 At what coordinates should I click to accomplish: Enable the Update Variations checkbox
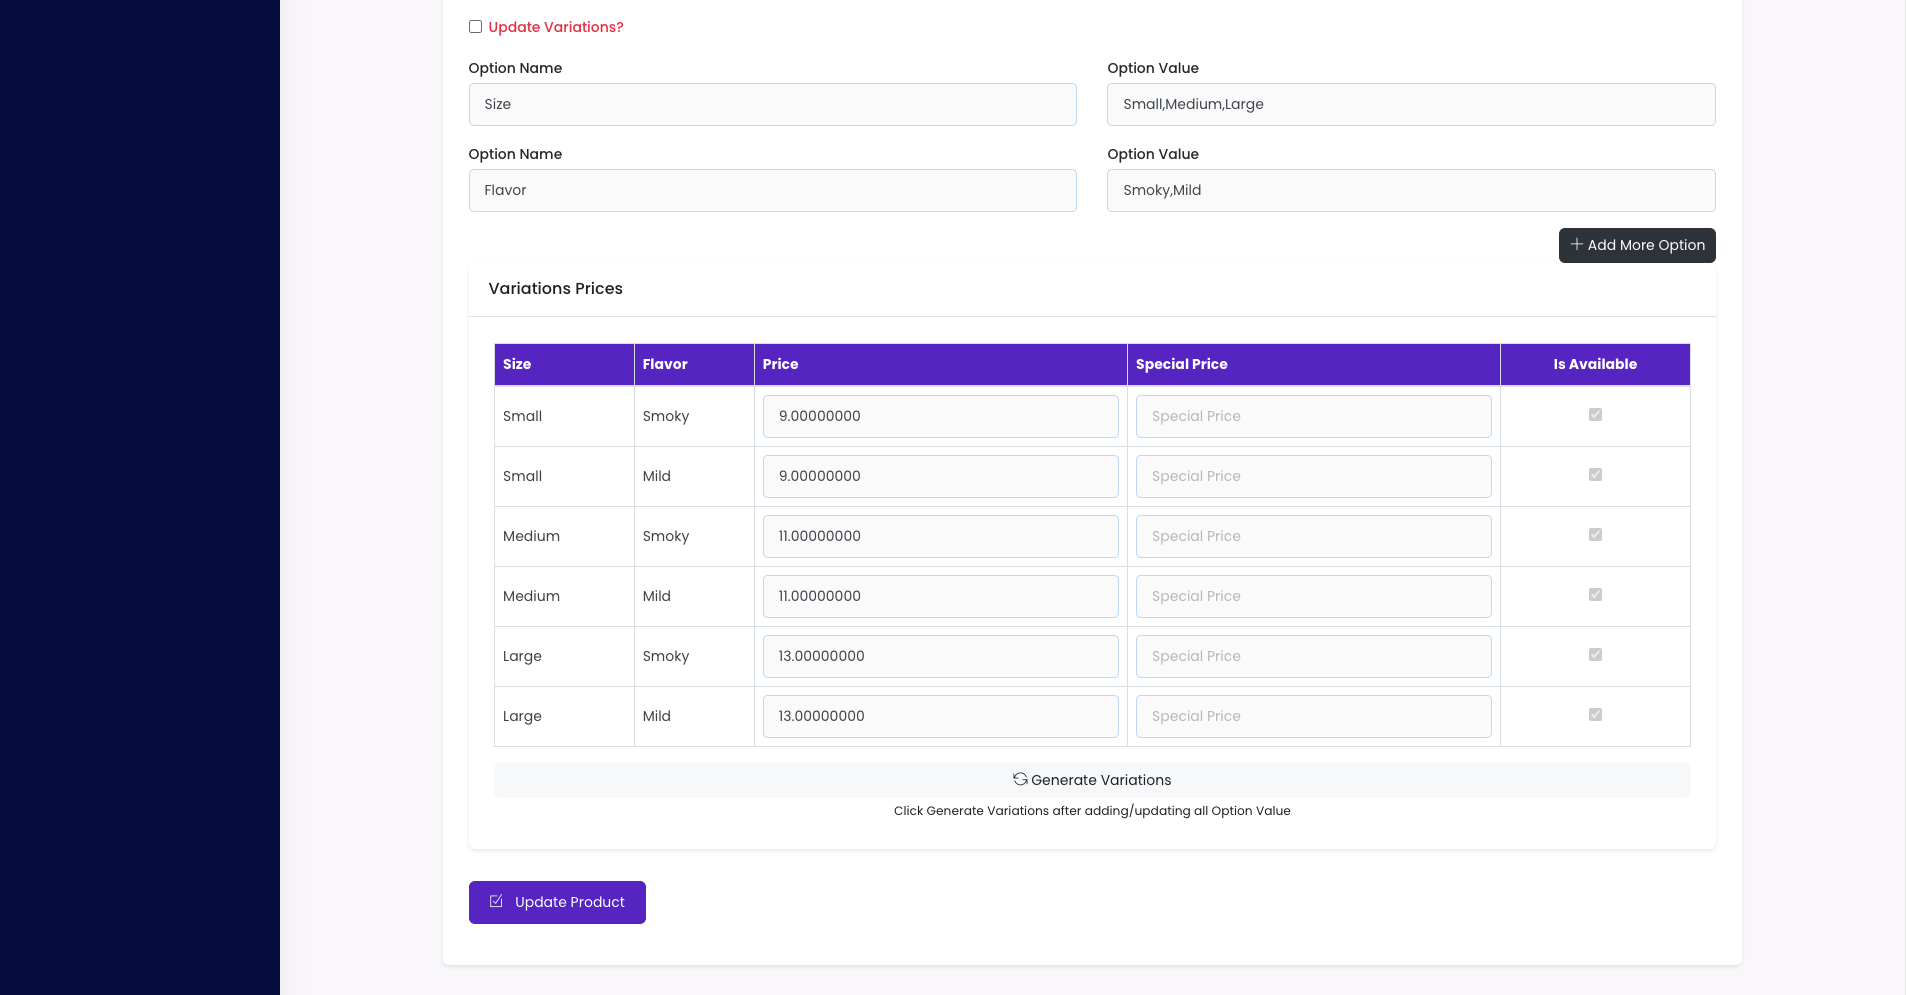tap(475, 27)
